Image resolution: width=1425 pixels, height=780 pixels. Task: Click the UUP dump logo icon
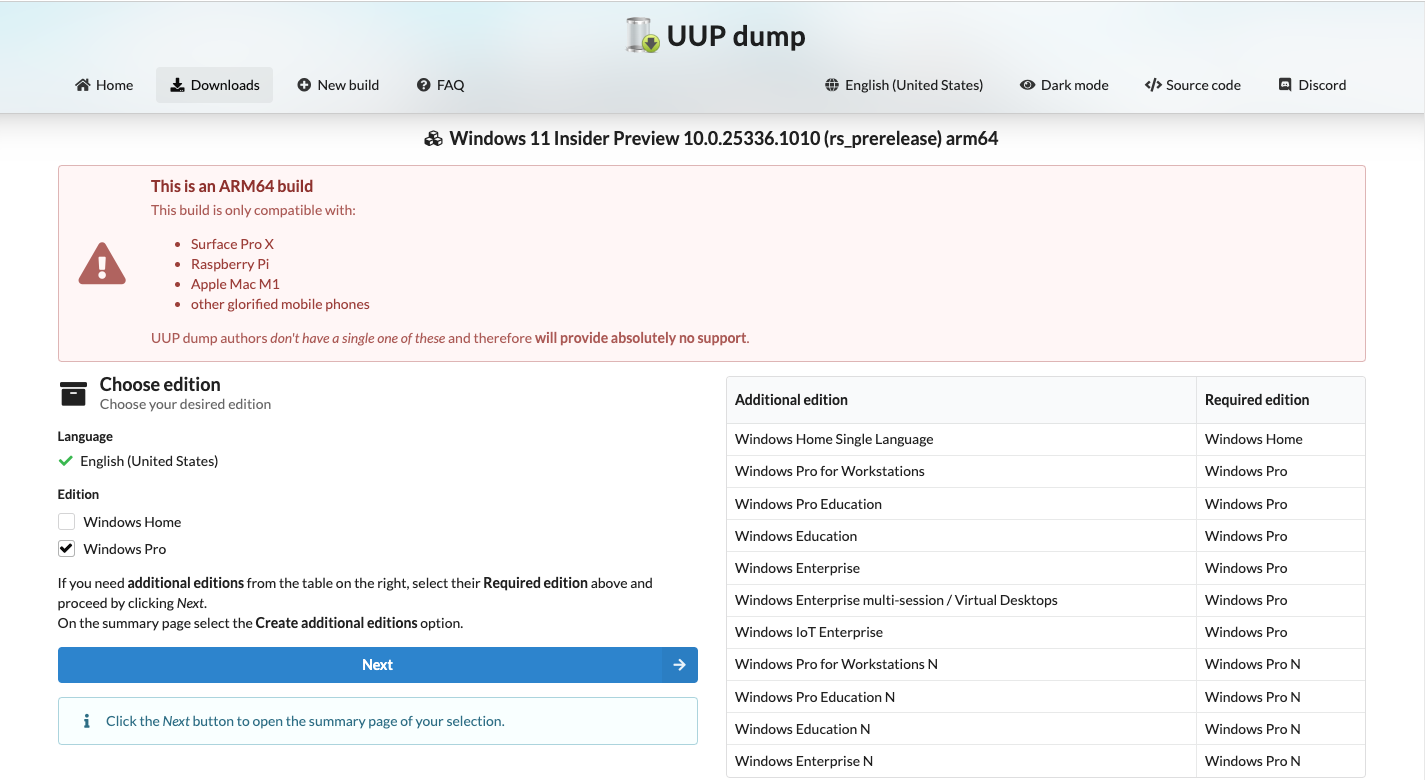[x=642, y=36]
